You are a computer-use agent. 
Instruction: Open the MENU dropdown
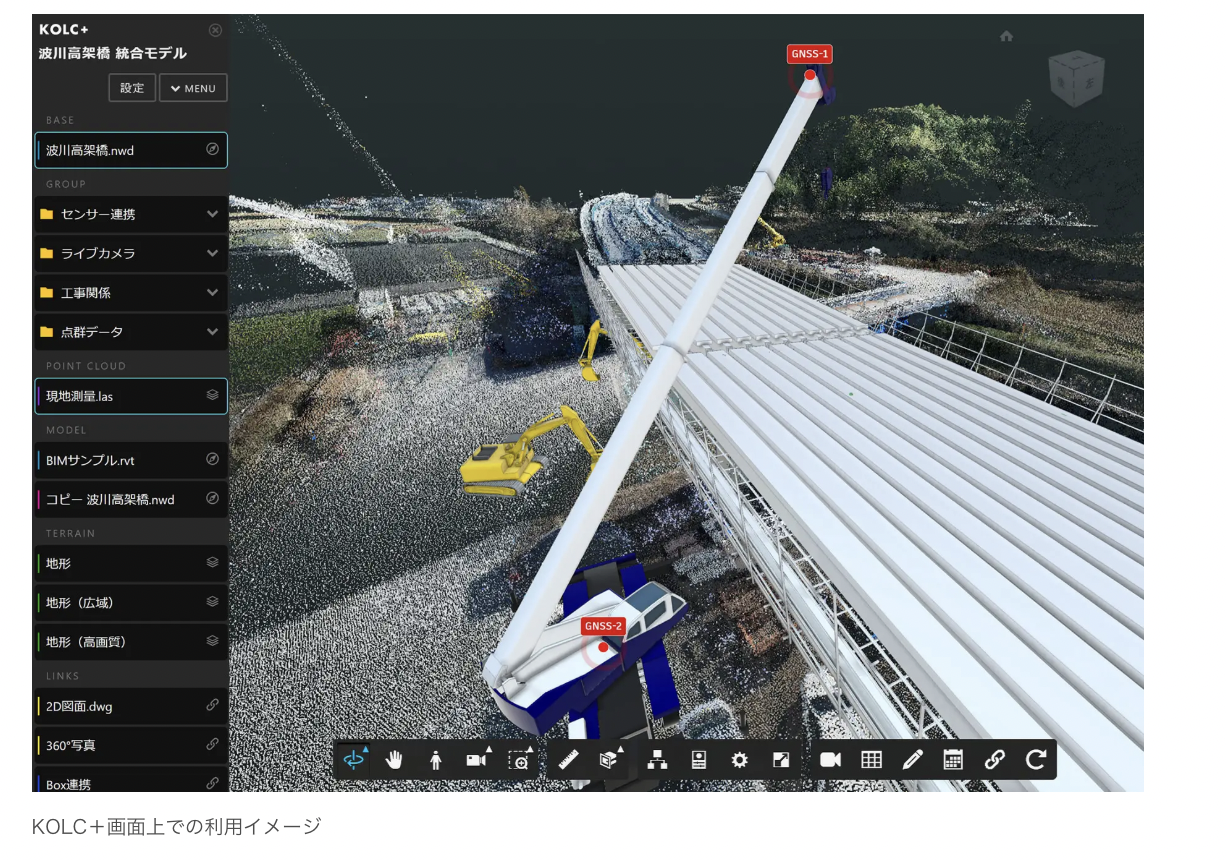pyautogui.click(x=193, y=88)
